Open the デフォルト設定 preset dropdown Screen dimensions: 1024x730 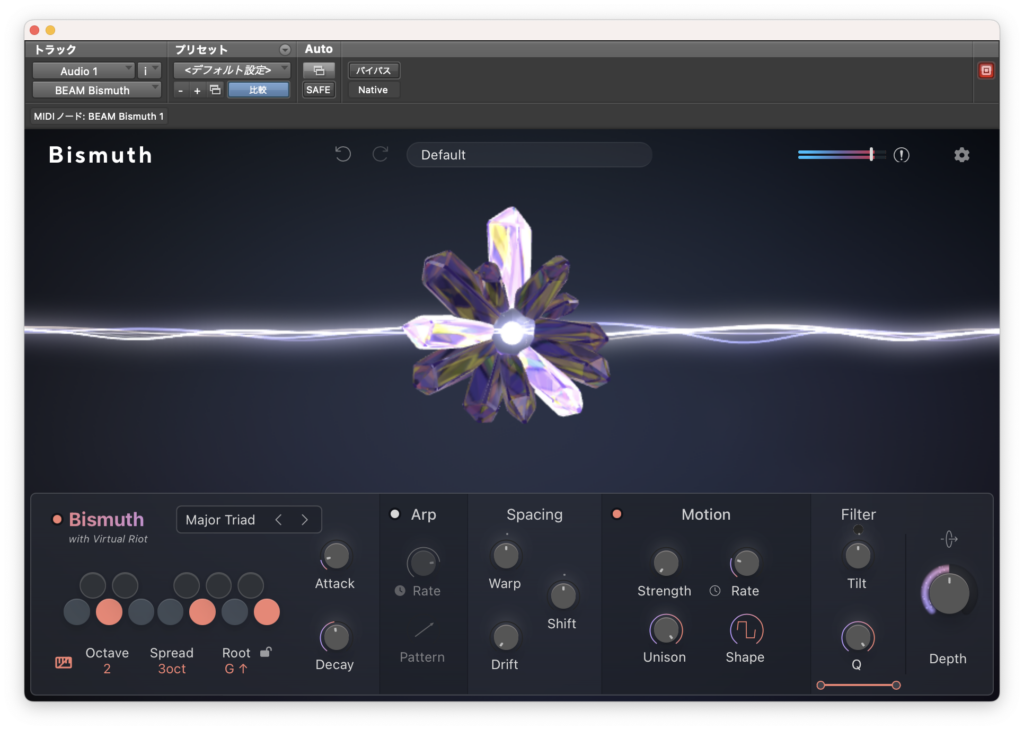232,70
